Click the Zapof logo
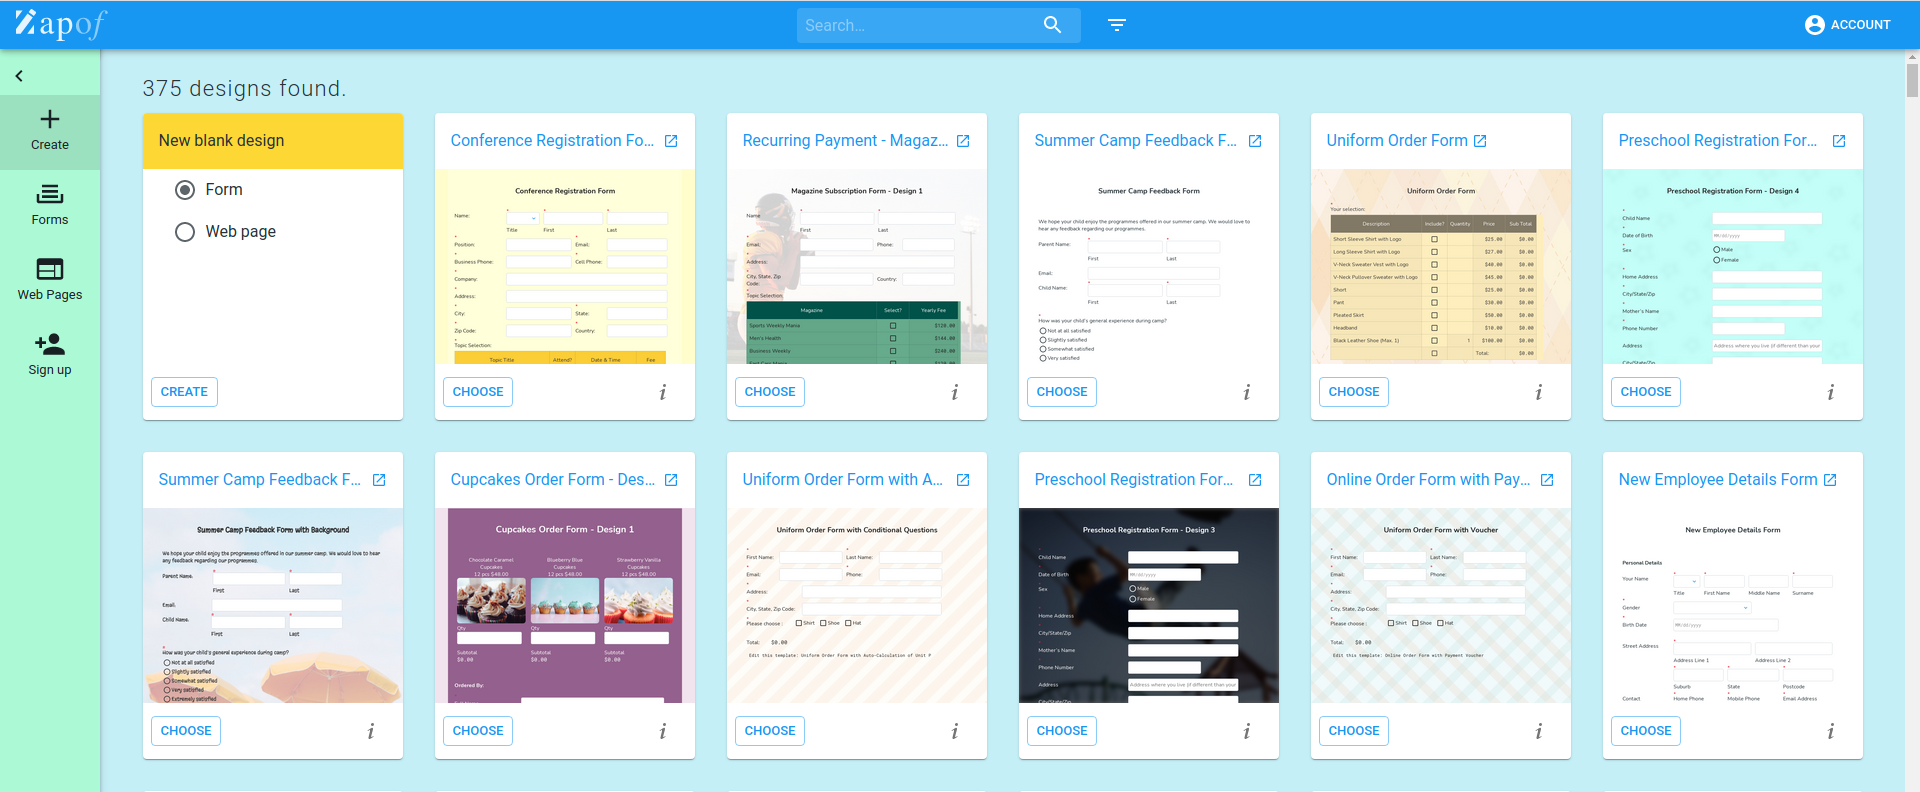1920x792 pixels. tap(60, 24)
